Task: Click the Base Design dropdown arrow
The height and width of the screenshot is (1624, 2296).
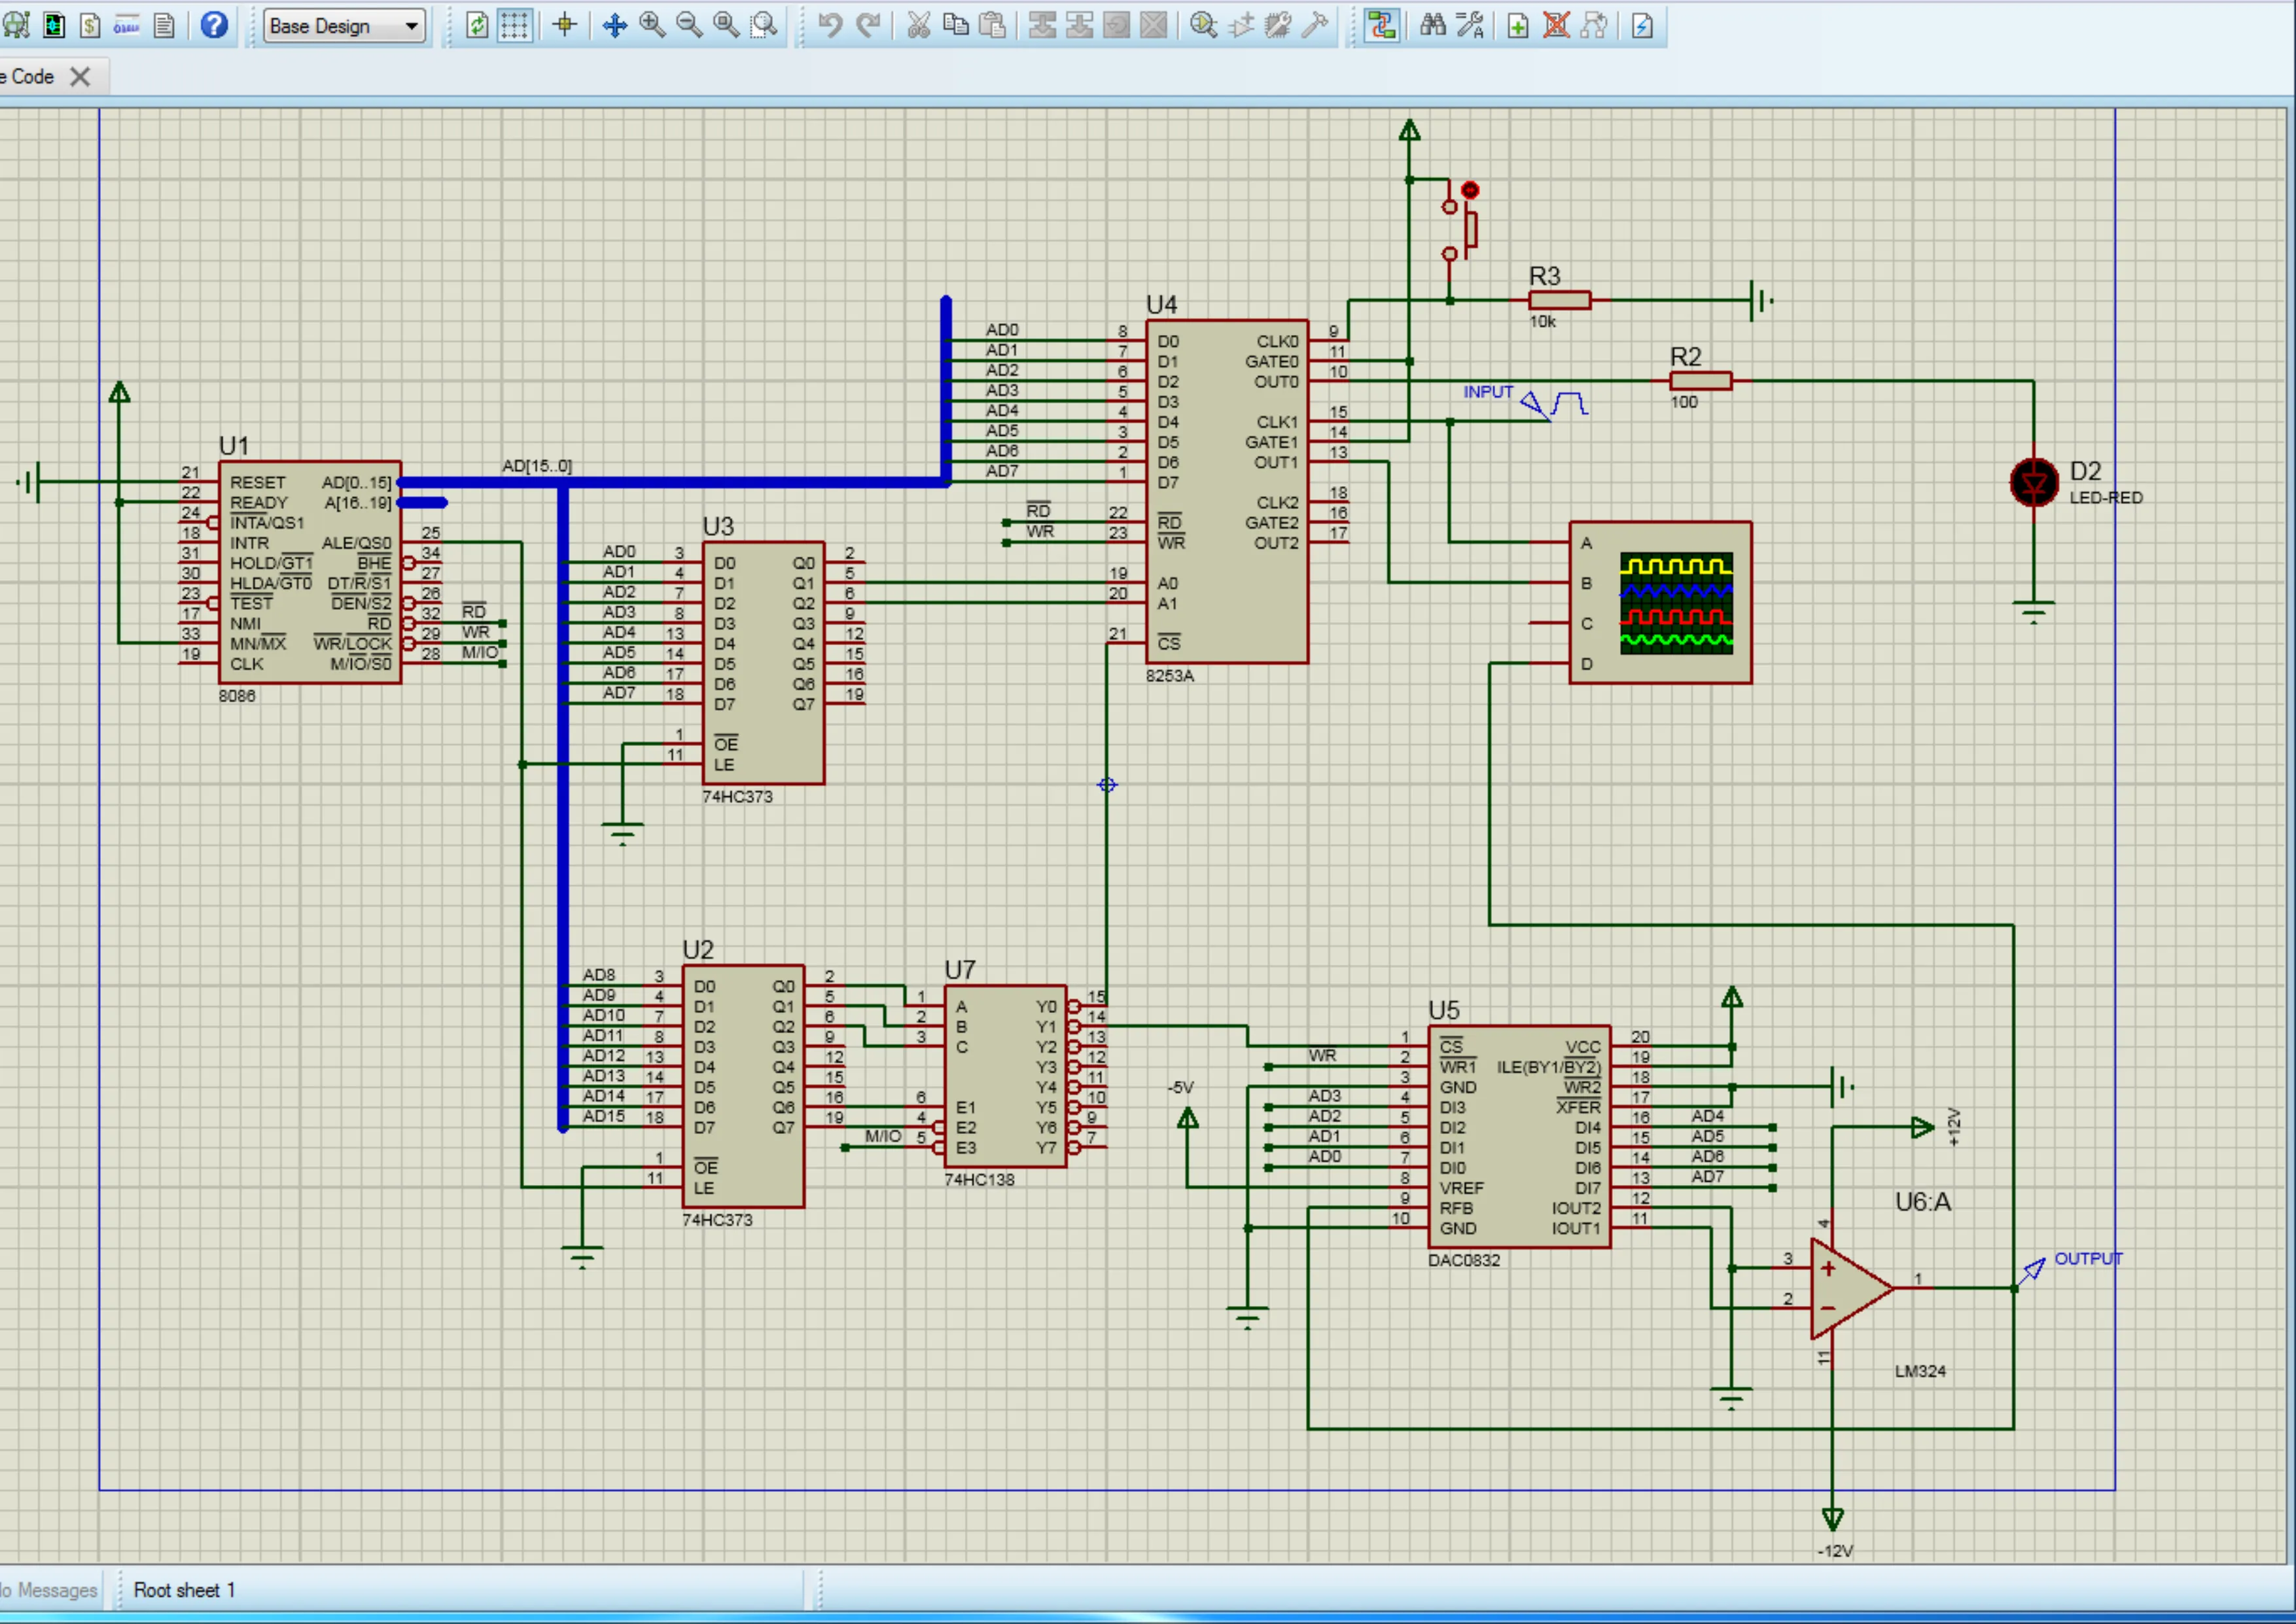Action: point(411,27)
